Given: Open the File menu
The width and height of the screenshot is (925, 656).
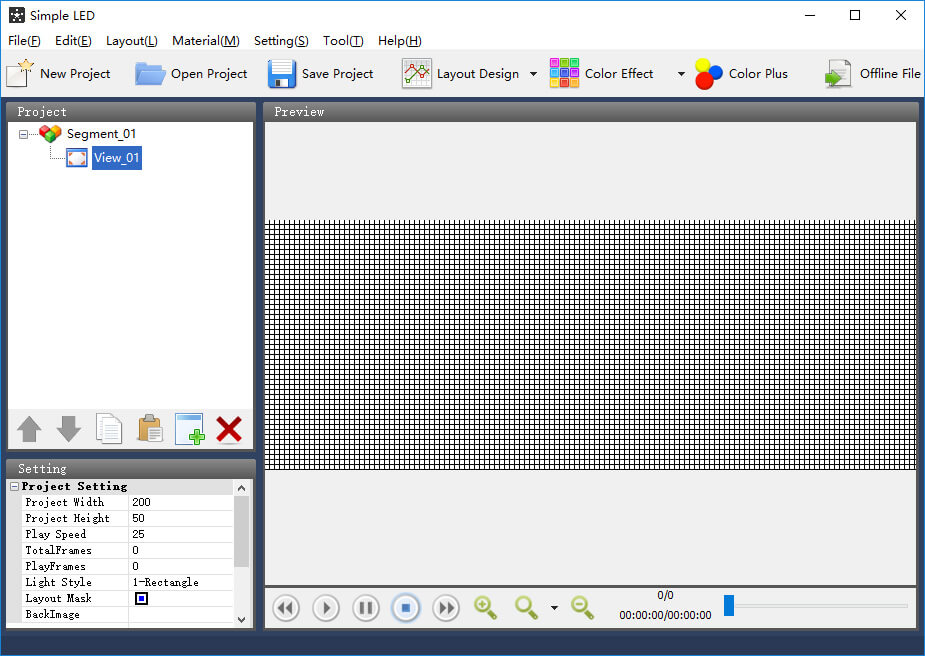Looking at the screenshot, I should 24,41.
